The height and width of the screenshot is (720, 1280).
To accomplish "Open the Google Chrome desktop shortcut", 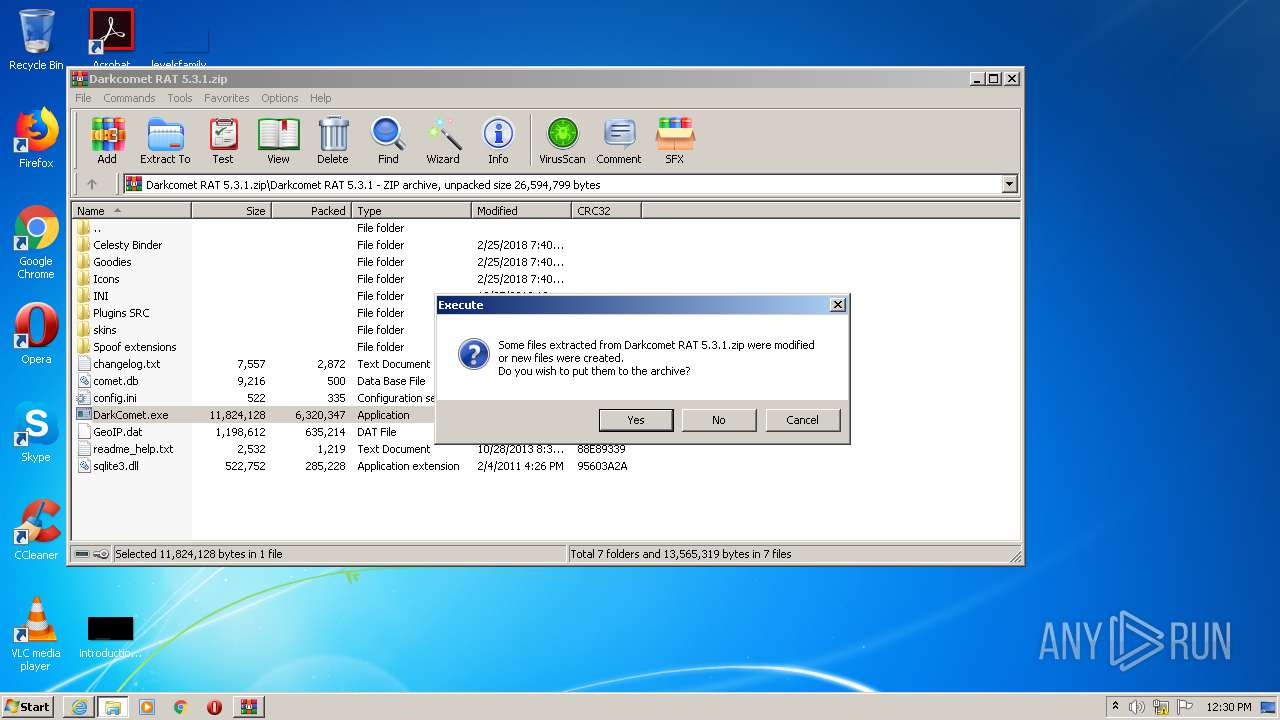I will pos(36,242).
